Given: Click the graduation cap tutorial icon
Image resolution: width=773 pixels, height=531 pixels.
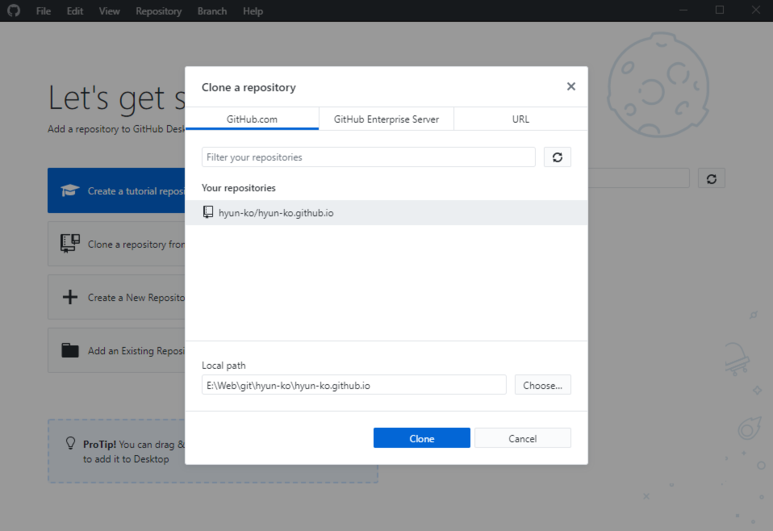Looking at the screenshot, I should coord(70,190).
